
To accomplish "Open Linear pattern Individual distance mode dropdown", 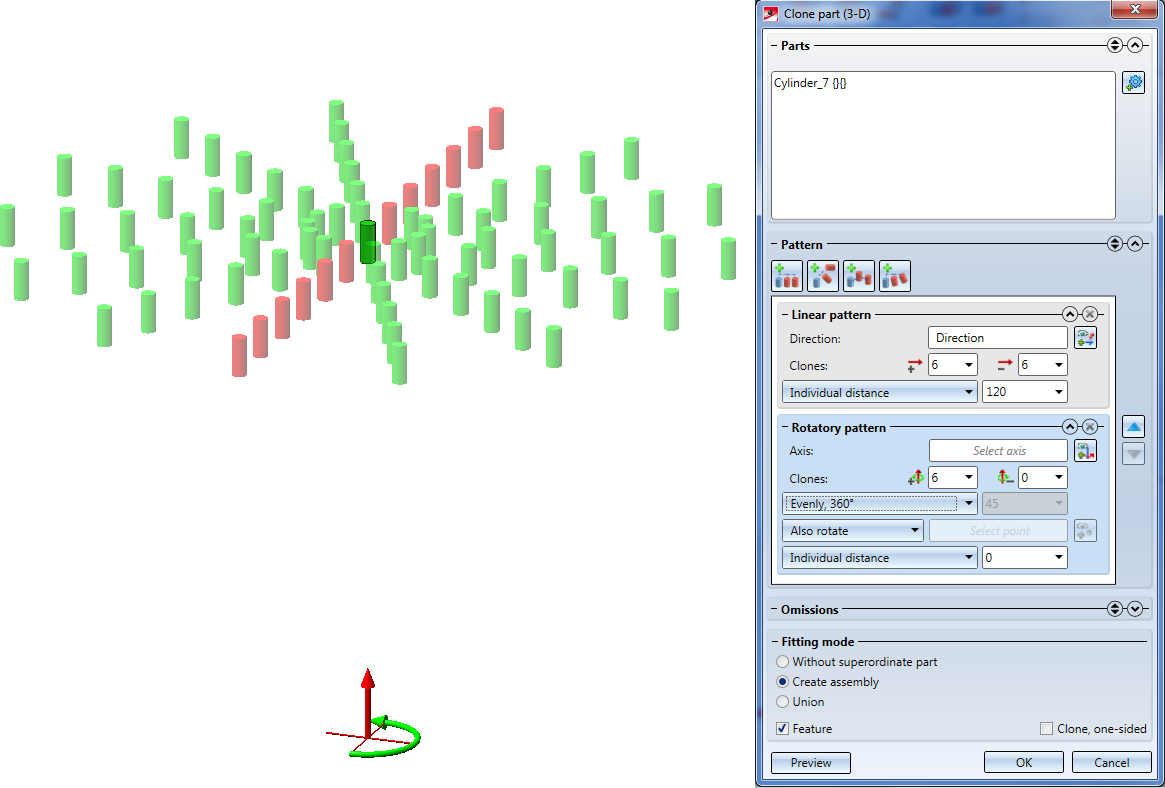I will coord(880,392).
